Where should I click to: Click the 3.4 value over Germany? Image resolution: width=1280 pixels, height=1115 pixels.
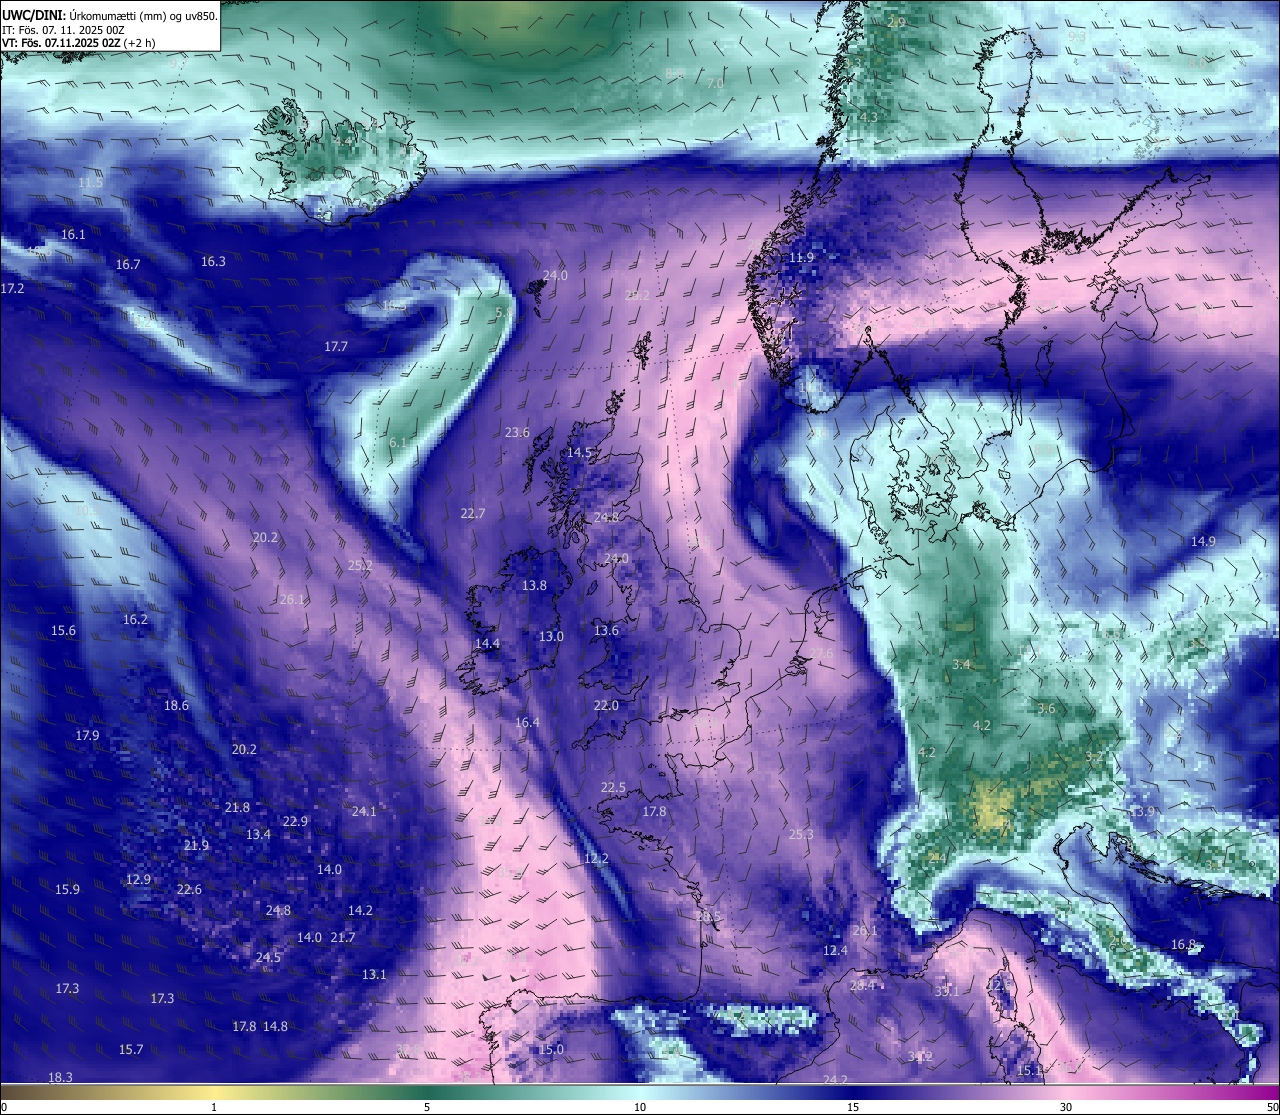(x=961, y=665)
